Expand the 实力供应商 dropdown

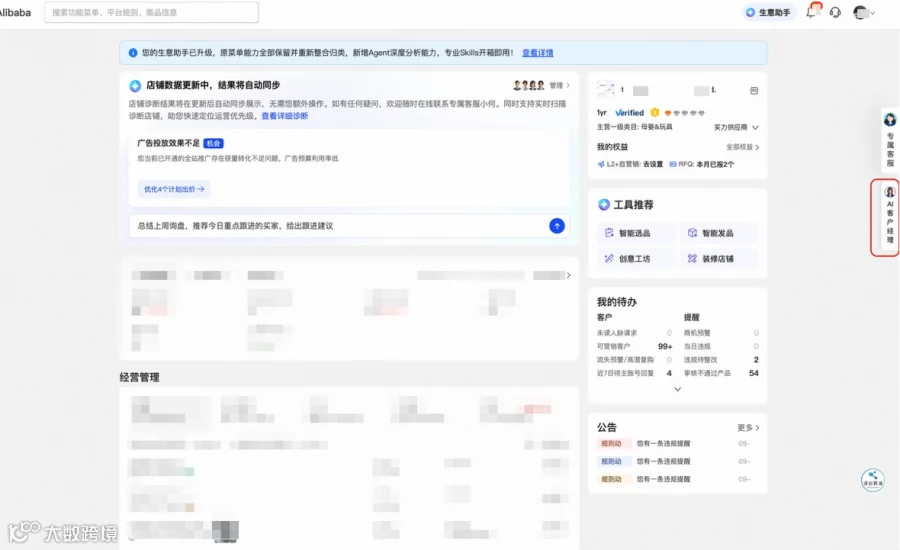736,127
